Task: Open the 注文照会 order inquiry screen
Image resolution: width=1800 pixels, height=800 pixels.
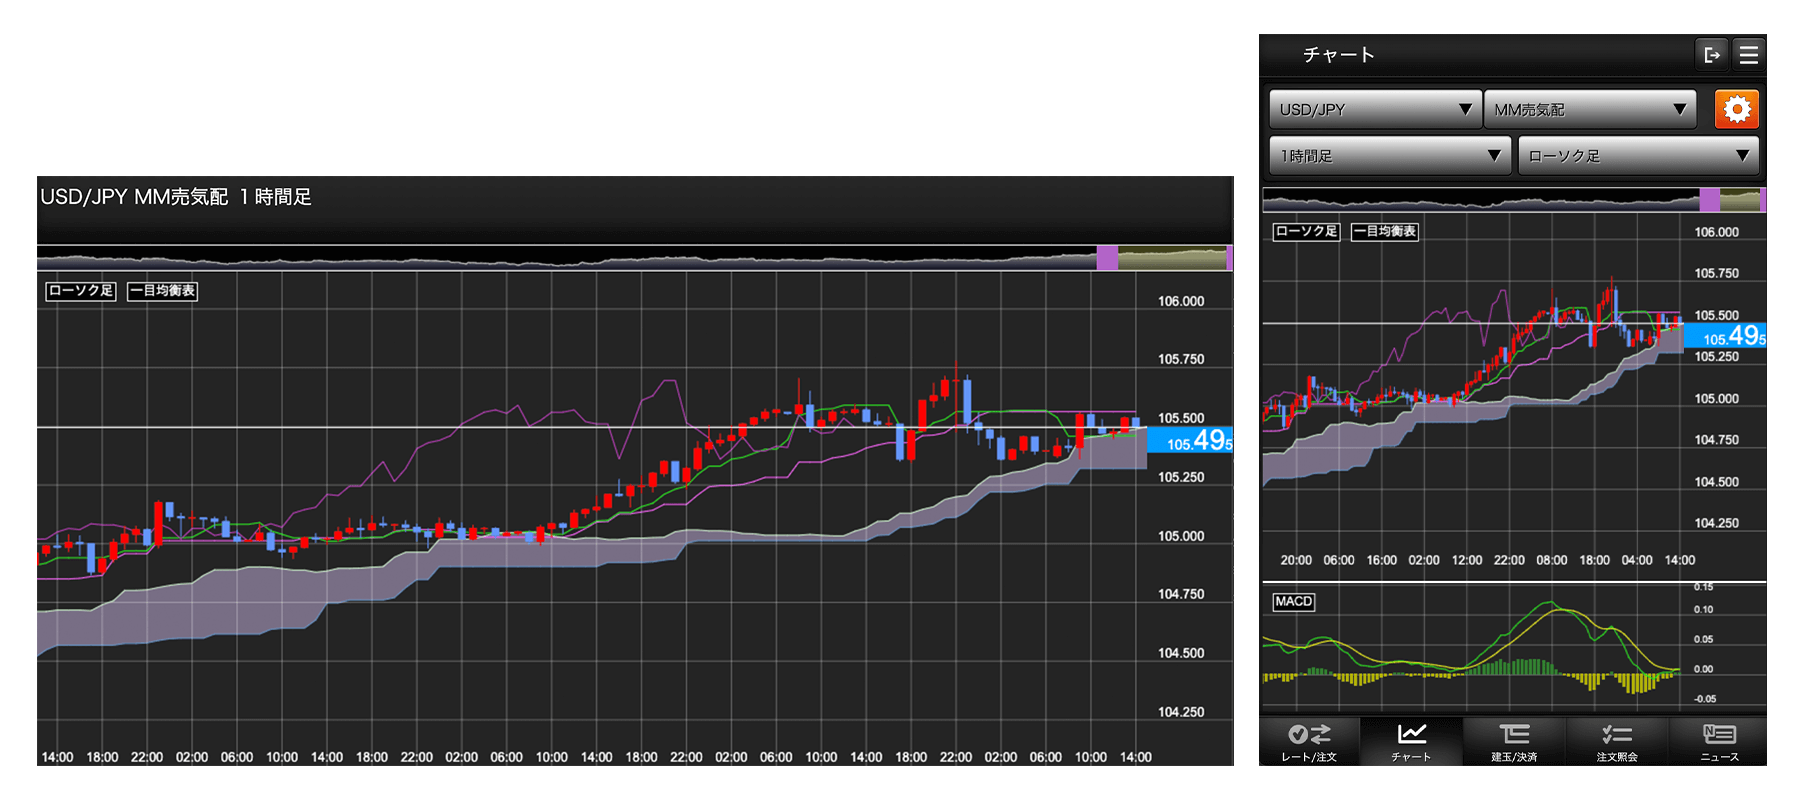Action: [x=1616, y=742]
